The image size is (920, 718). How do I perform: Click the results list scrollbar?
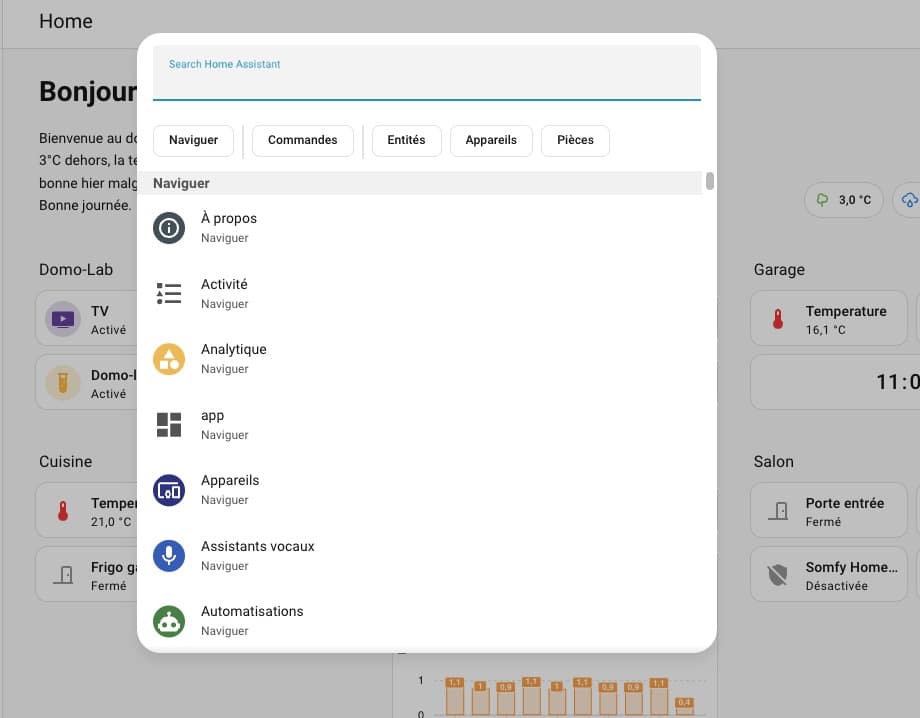(x=710, y=181)
